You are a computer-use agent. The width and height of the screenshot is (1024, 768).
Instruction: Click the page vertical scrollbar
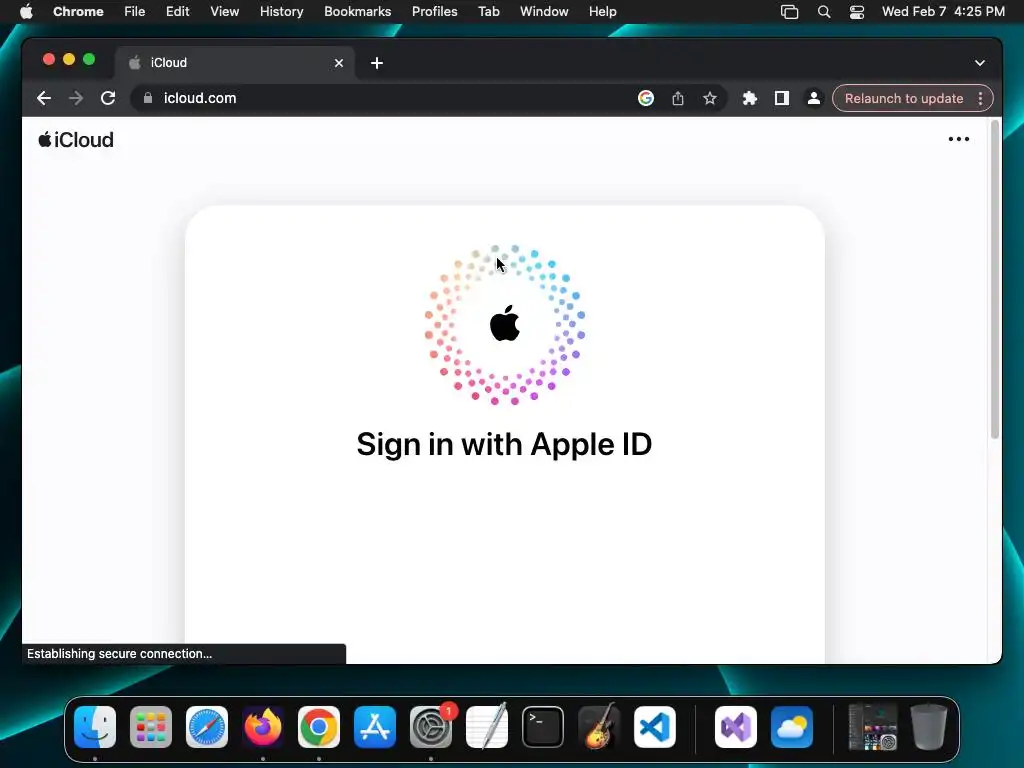(995, 281)
